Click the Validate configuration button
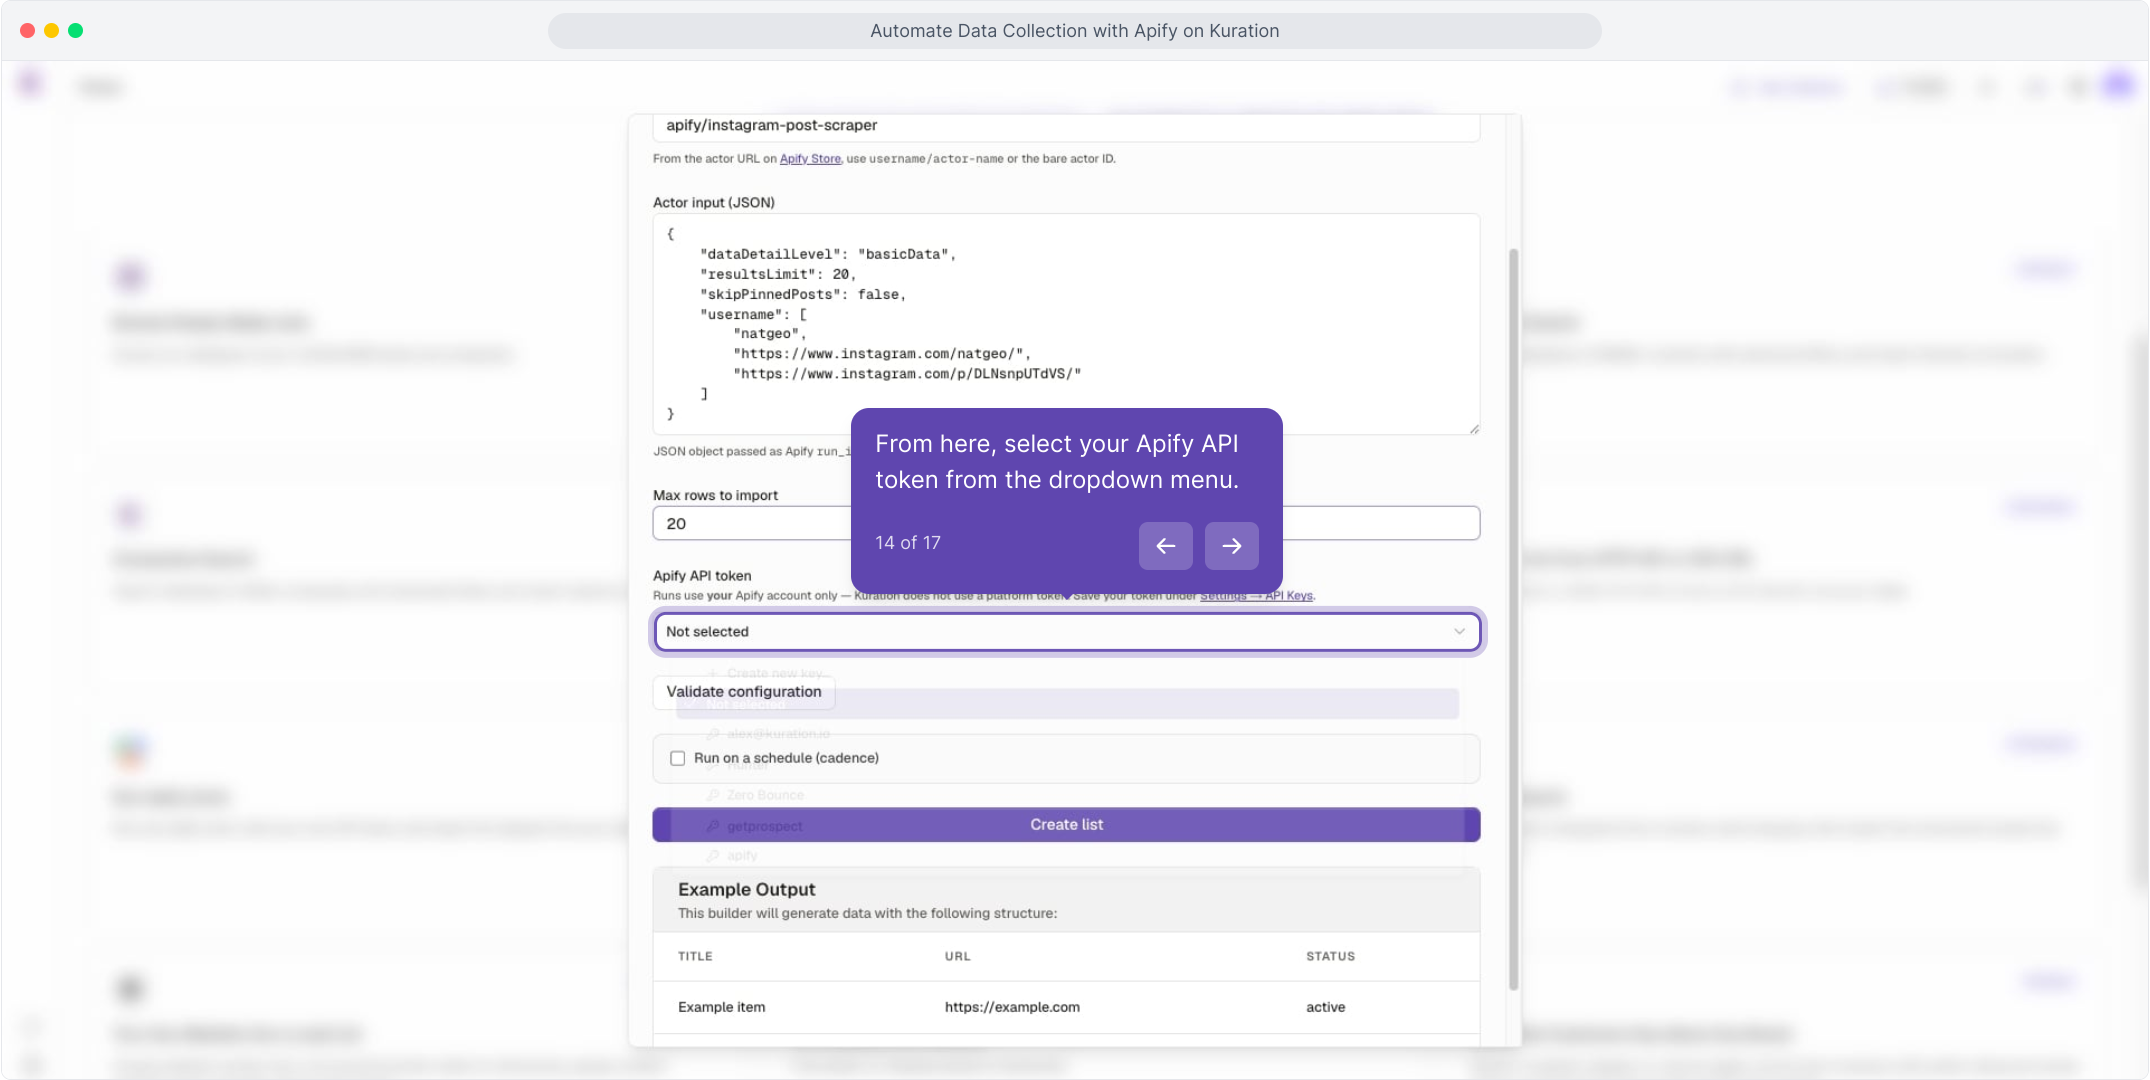This screenshot has width=2150, height=1080. (744, 692)
